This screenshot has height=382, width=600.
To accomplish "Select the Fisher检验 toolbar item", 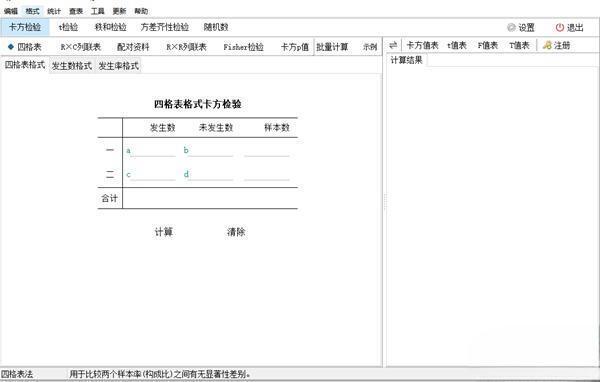I will pos(243,47).
